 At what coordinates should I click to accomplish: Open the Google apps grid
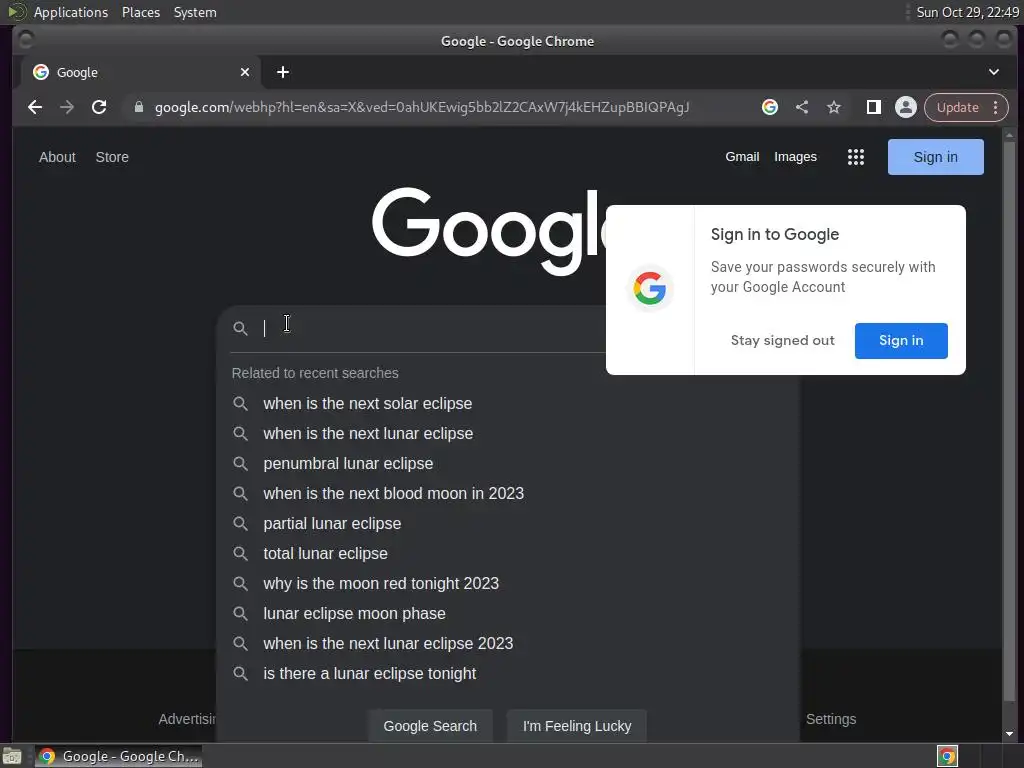(856, 157)
